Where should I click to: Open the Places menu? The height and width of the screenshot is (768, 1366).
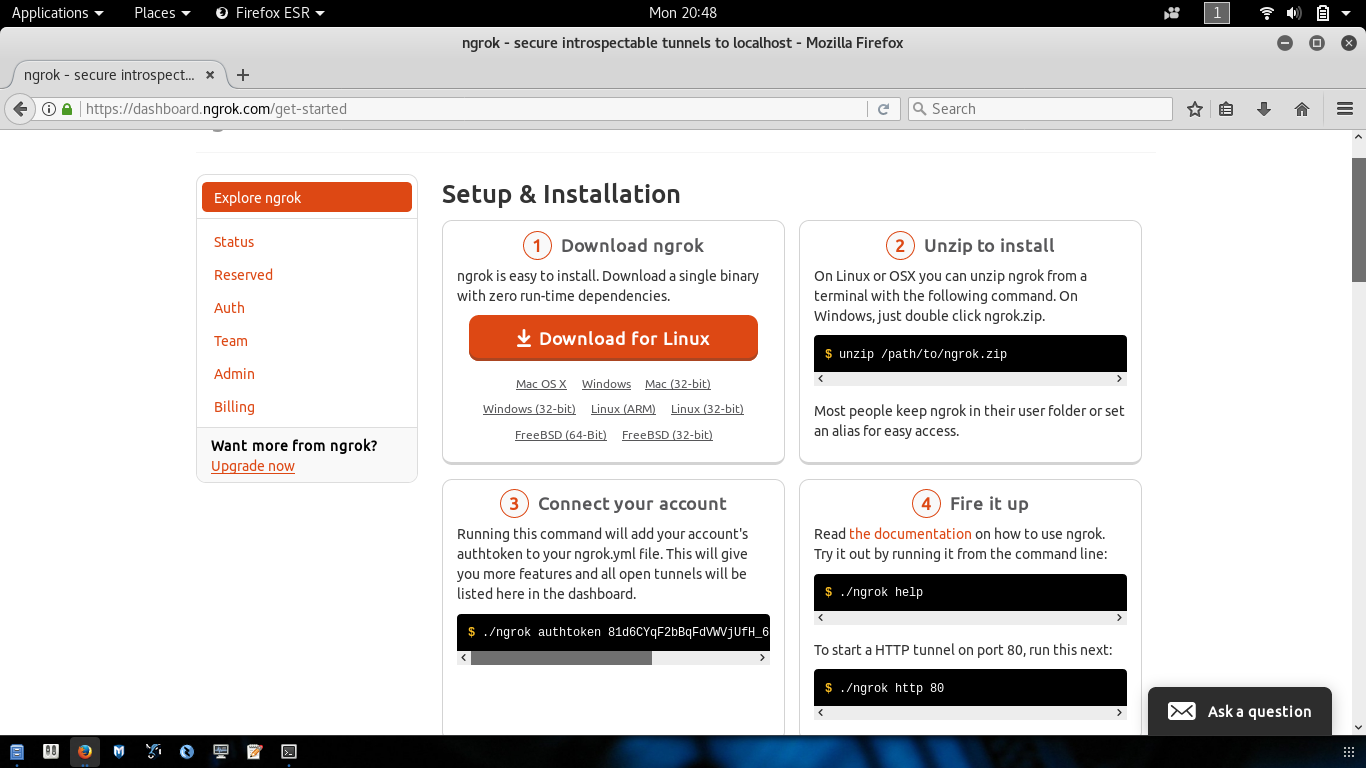point(162,13)
